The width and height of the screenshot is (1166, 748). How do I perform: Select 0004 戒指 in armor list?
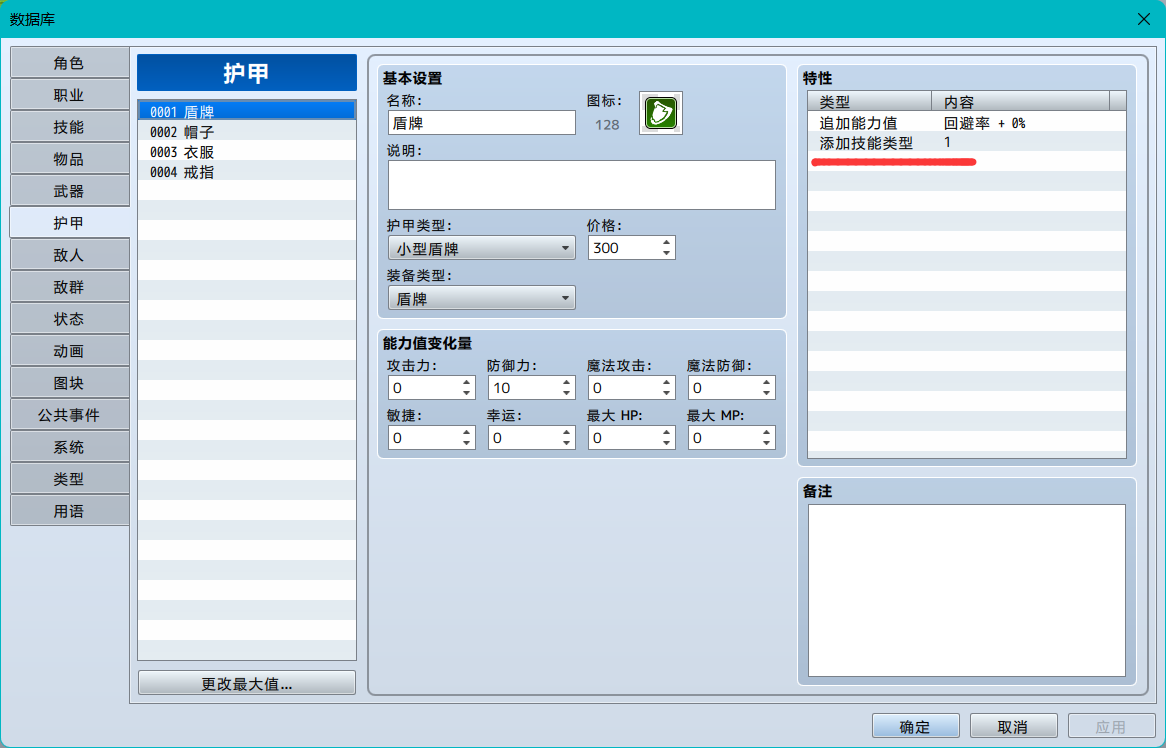[246, 172]
